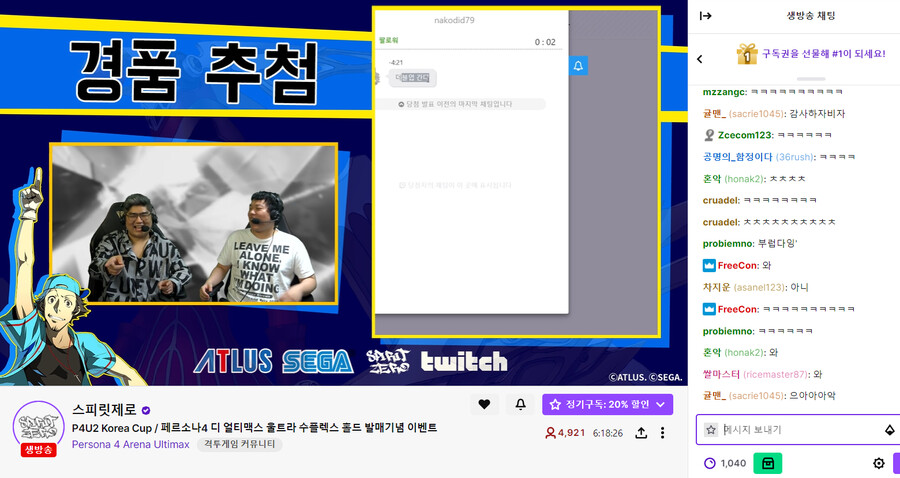Click the Zcecom123 chat badge icon
This screenshot has width=900, height=478.
pyautogui.click(x=709, y=135)
